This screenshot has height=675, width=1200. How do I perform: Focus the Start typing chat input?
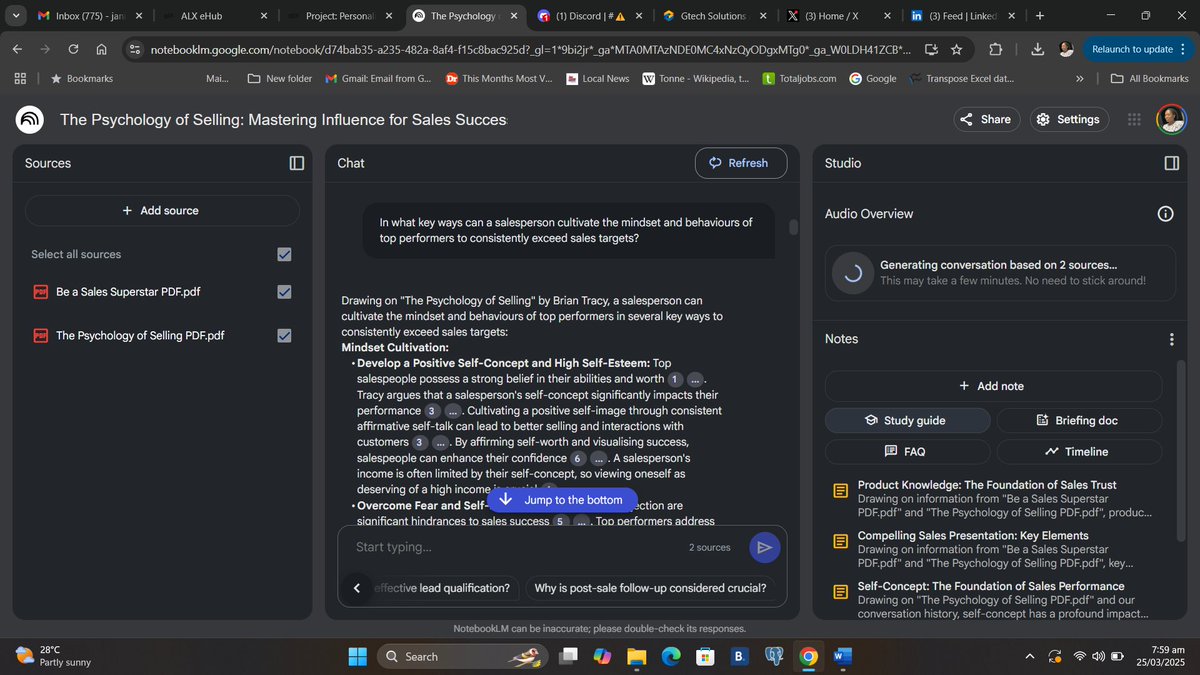515,547
